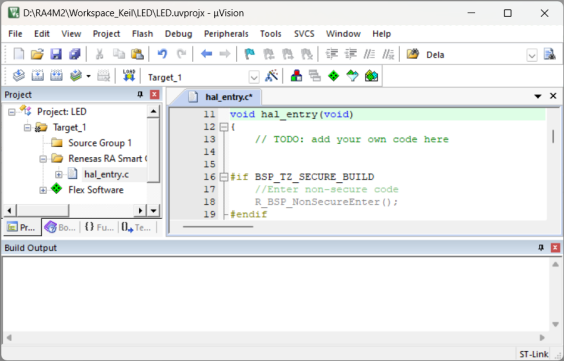Viewport: 564px width, 361px height.
Task: Open the Batch Build dropdown arrow
Action: (x=88, y=76)
